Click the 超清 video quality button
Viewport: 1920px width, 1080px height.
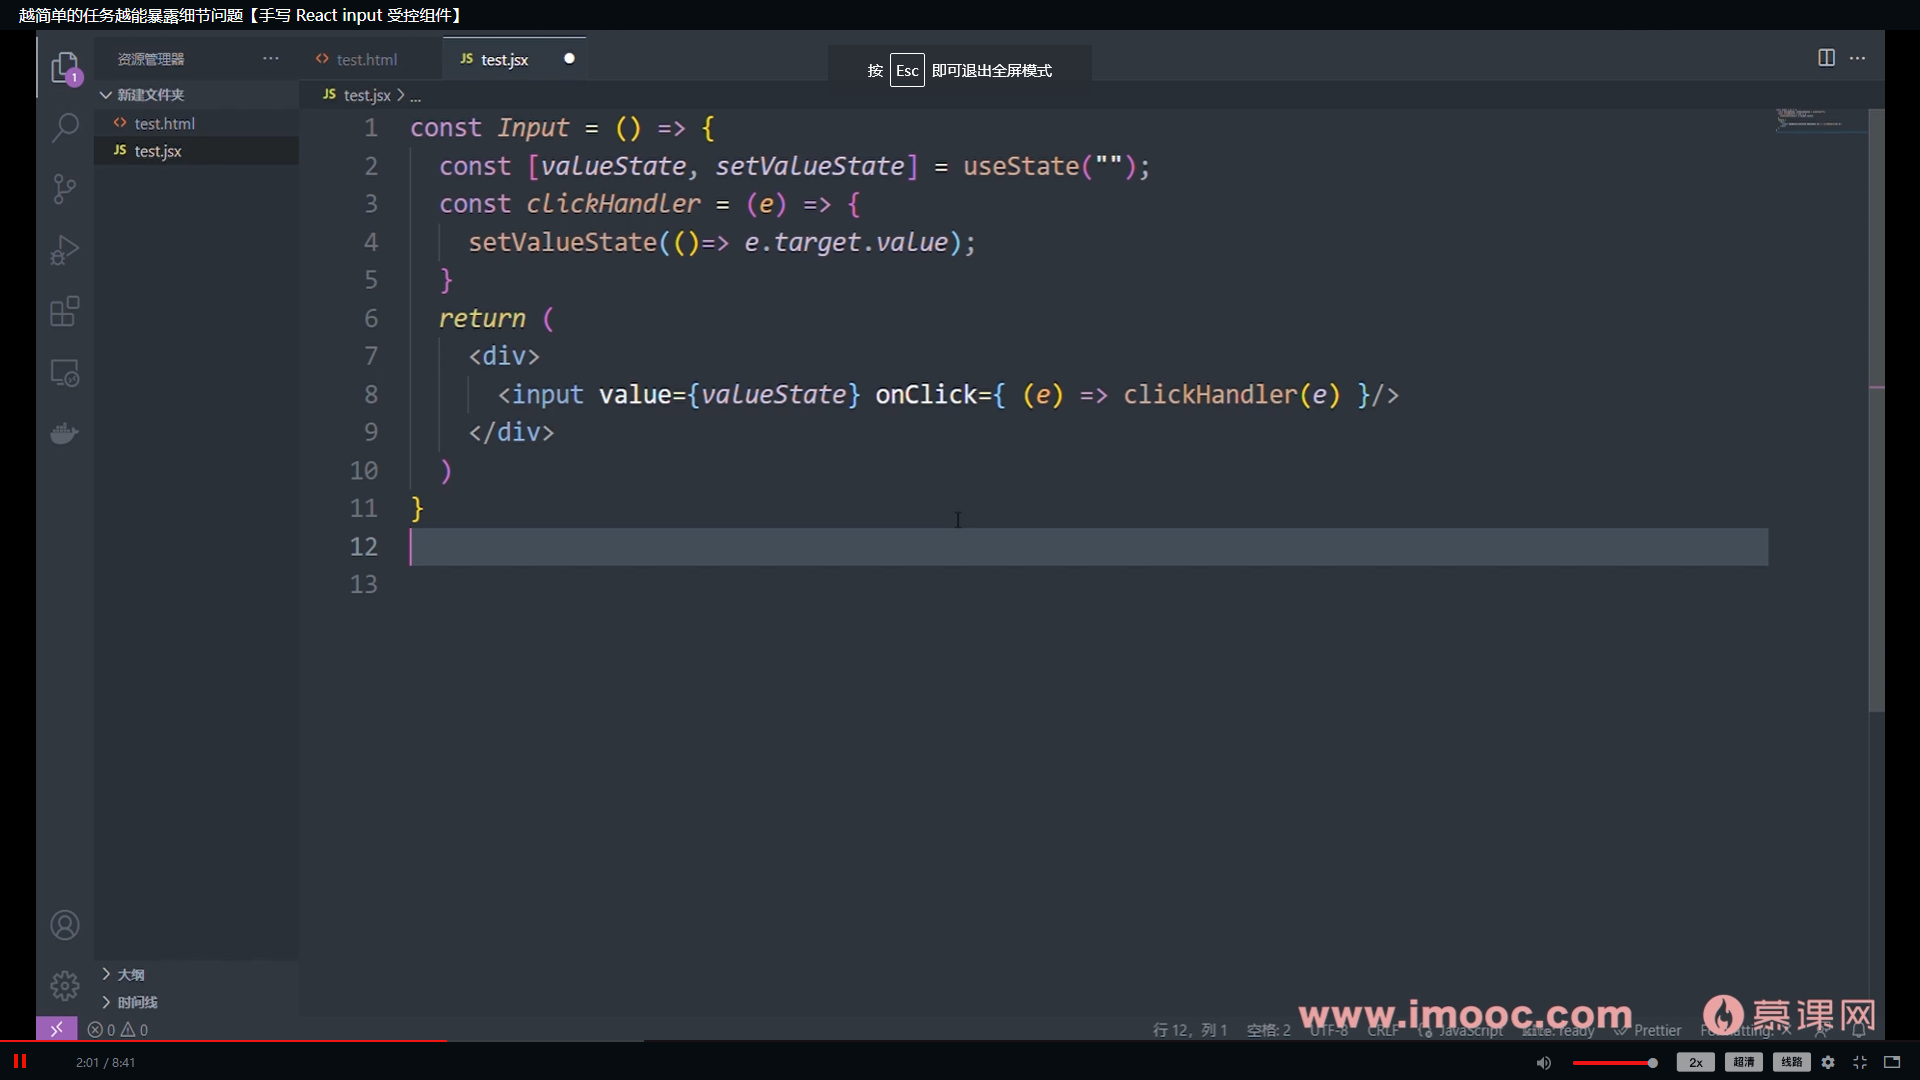click(x=1743, y=1062)
